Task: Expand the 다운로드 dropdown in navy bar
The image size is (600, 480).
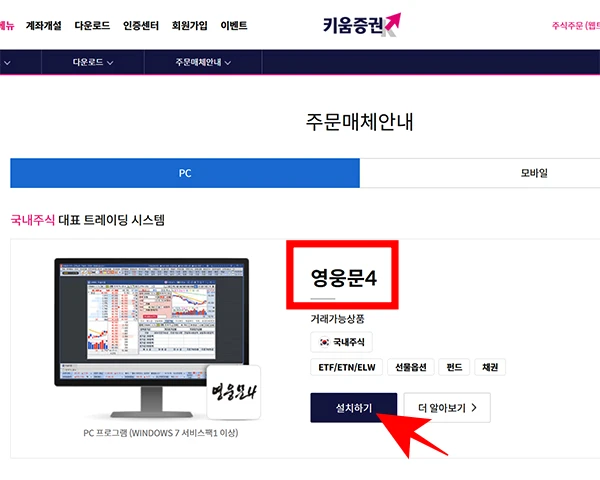Action: [x=93, y=62]
